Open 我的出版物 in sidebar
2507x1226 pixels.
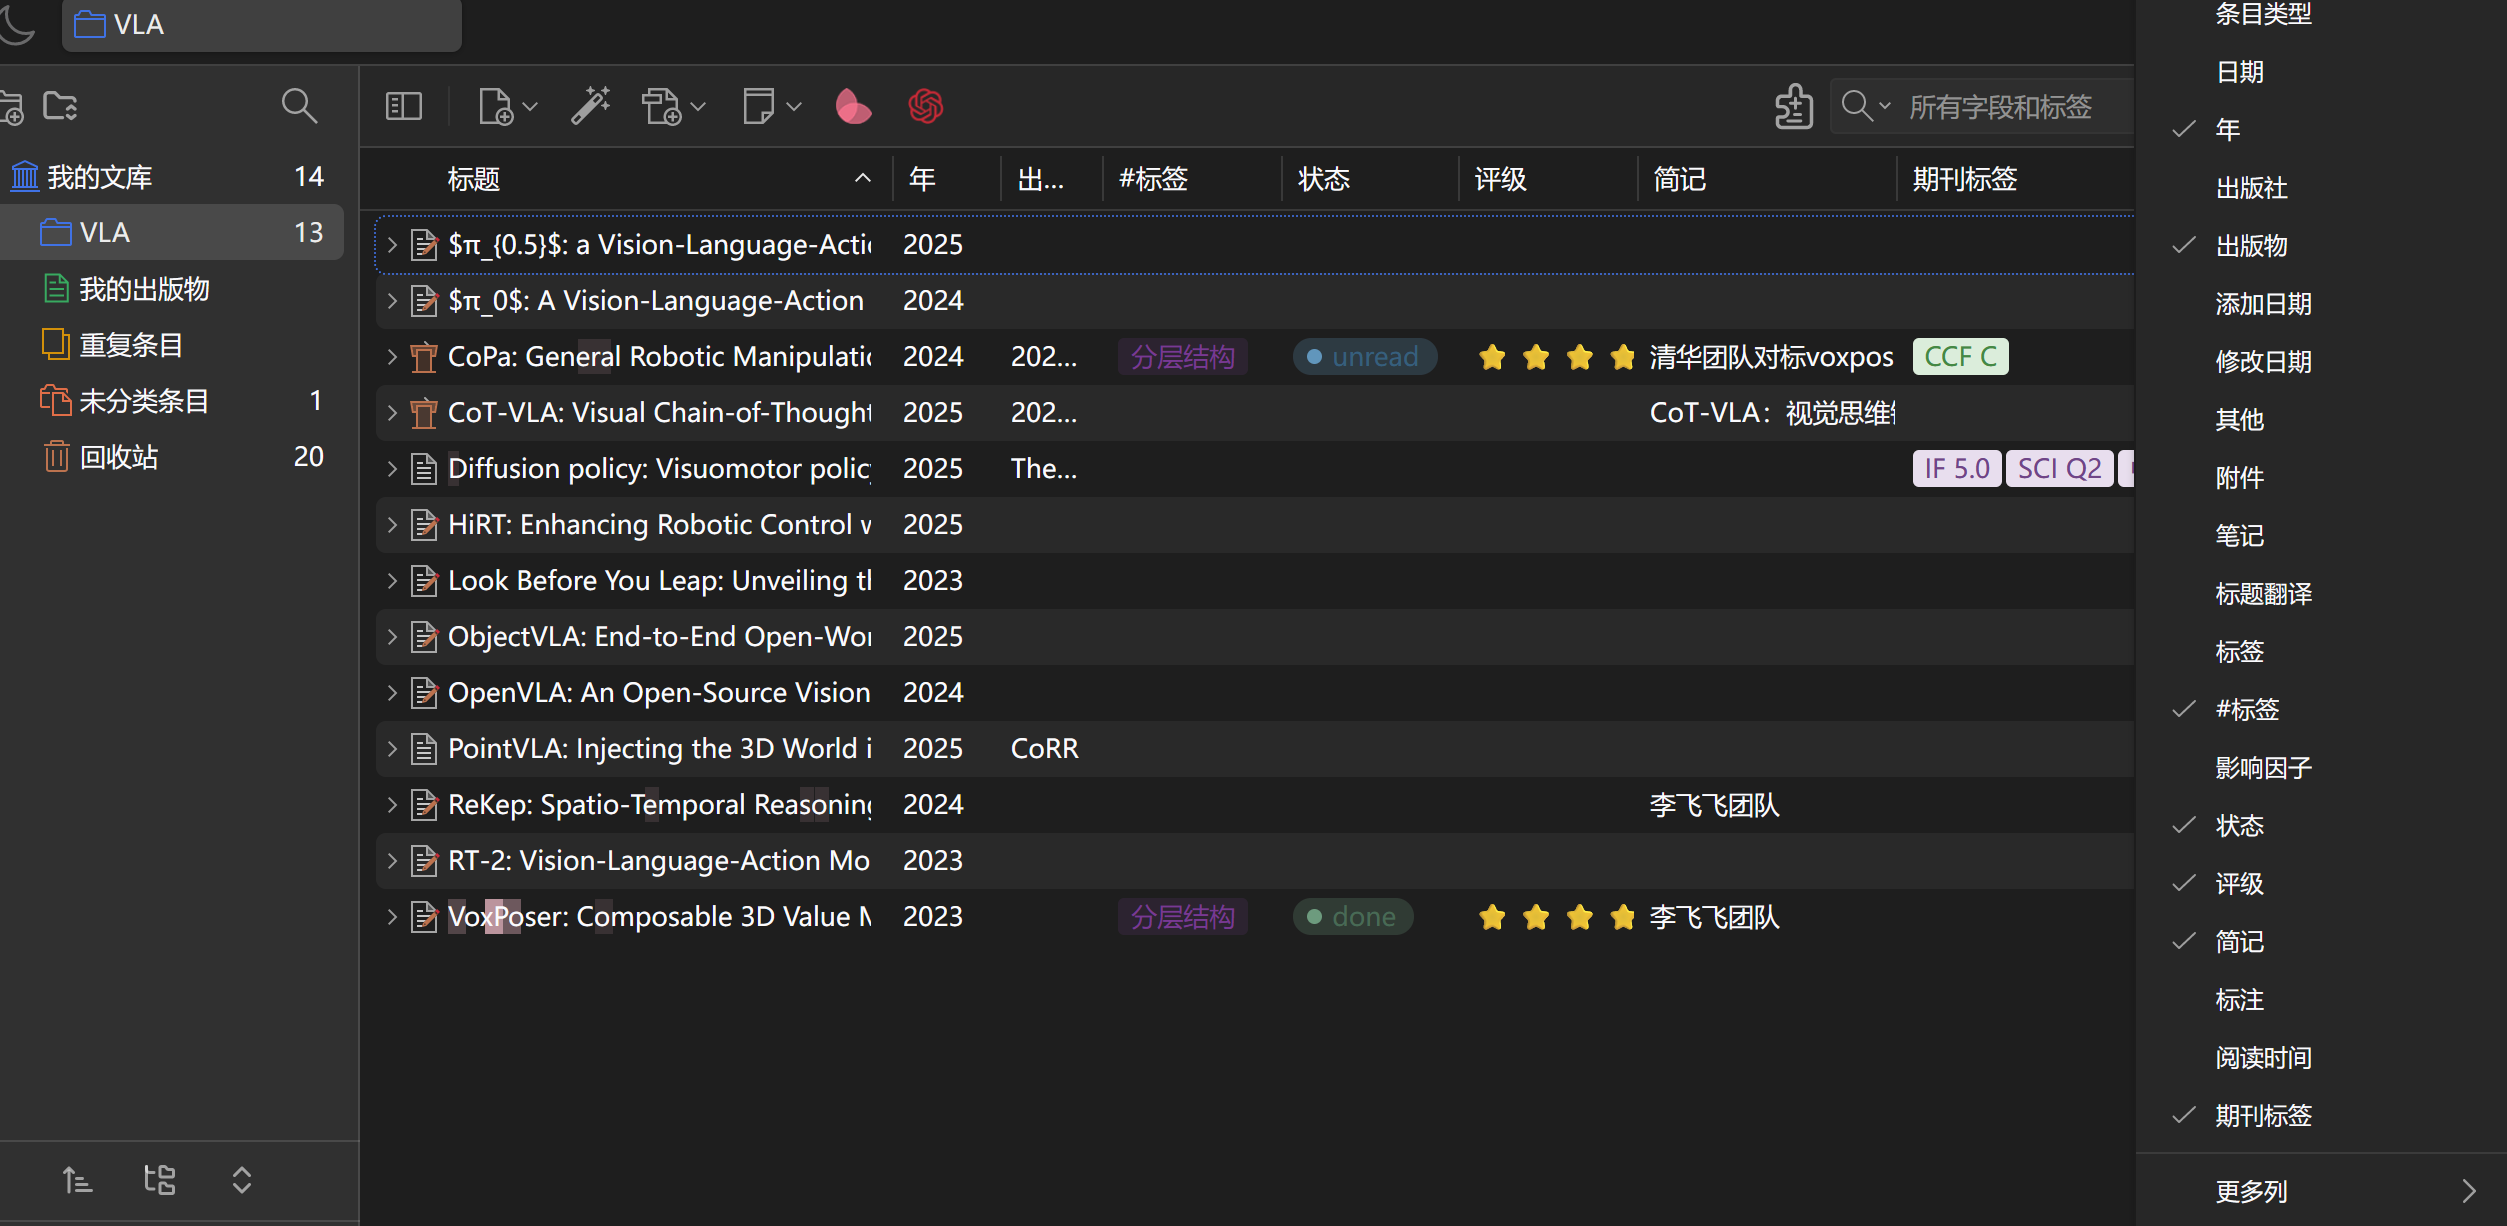point(145,289)
